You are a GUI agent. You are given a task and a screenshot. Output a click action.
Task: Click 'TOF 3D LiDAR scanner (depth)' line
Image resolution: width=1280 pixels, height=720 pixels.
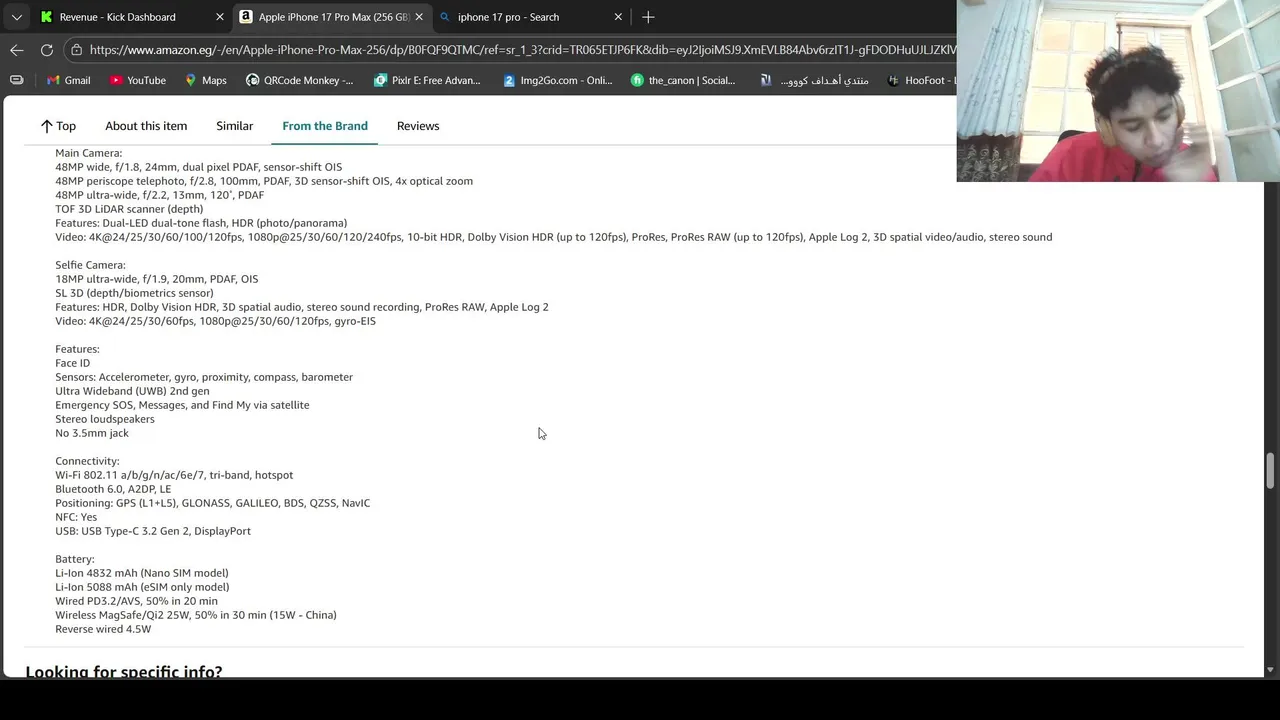pyautogui.click(x=129, y=209)
